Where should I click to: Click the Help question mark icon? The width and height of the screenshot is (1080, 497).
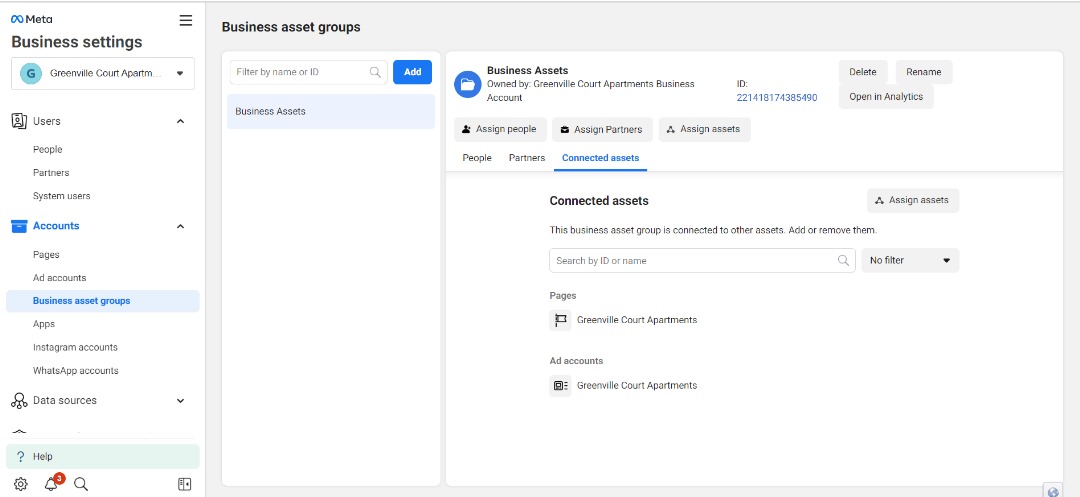[x=21, y=456]
